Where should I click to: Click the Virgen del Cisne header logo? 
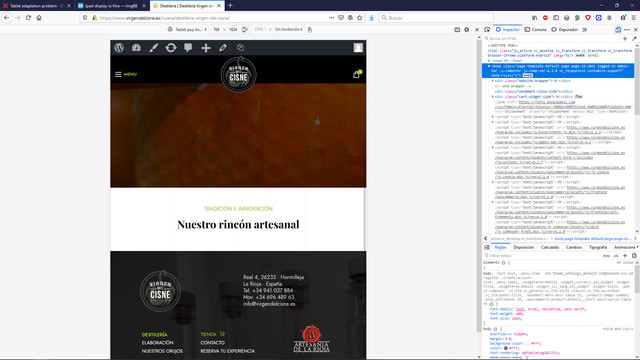[x=238, y=74]
